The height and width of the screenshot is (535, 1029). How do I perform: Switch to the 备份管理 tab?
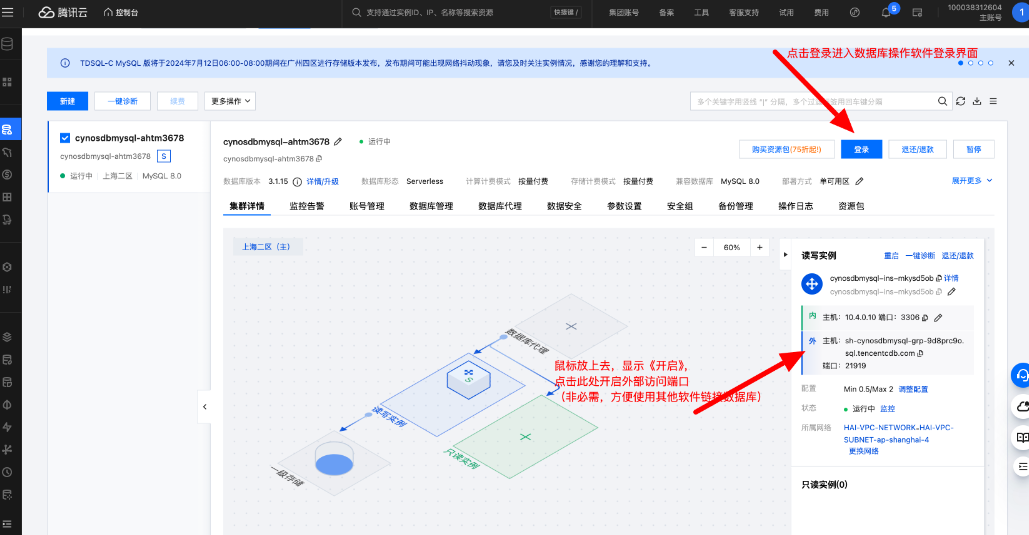pos(736,206)
